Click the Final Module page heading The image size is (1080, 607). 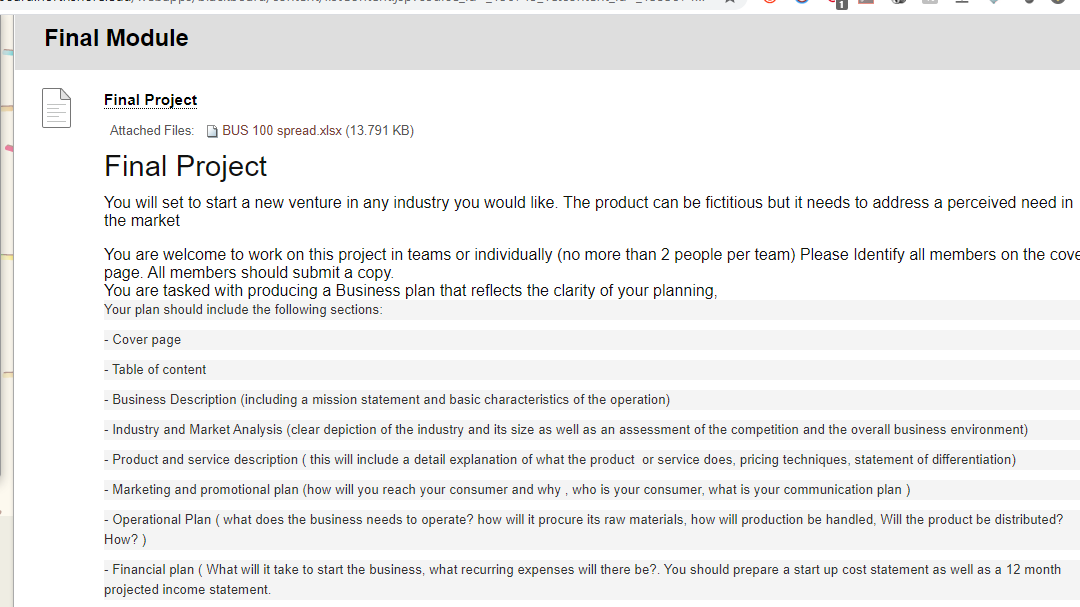[116, 38]
